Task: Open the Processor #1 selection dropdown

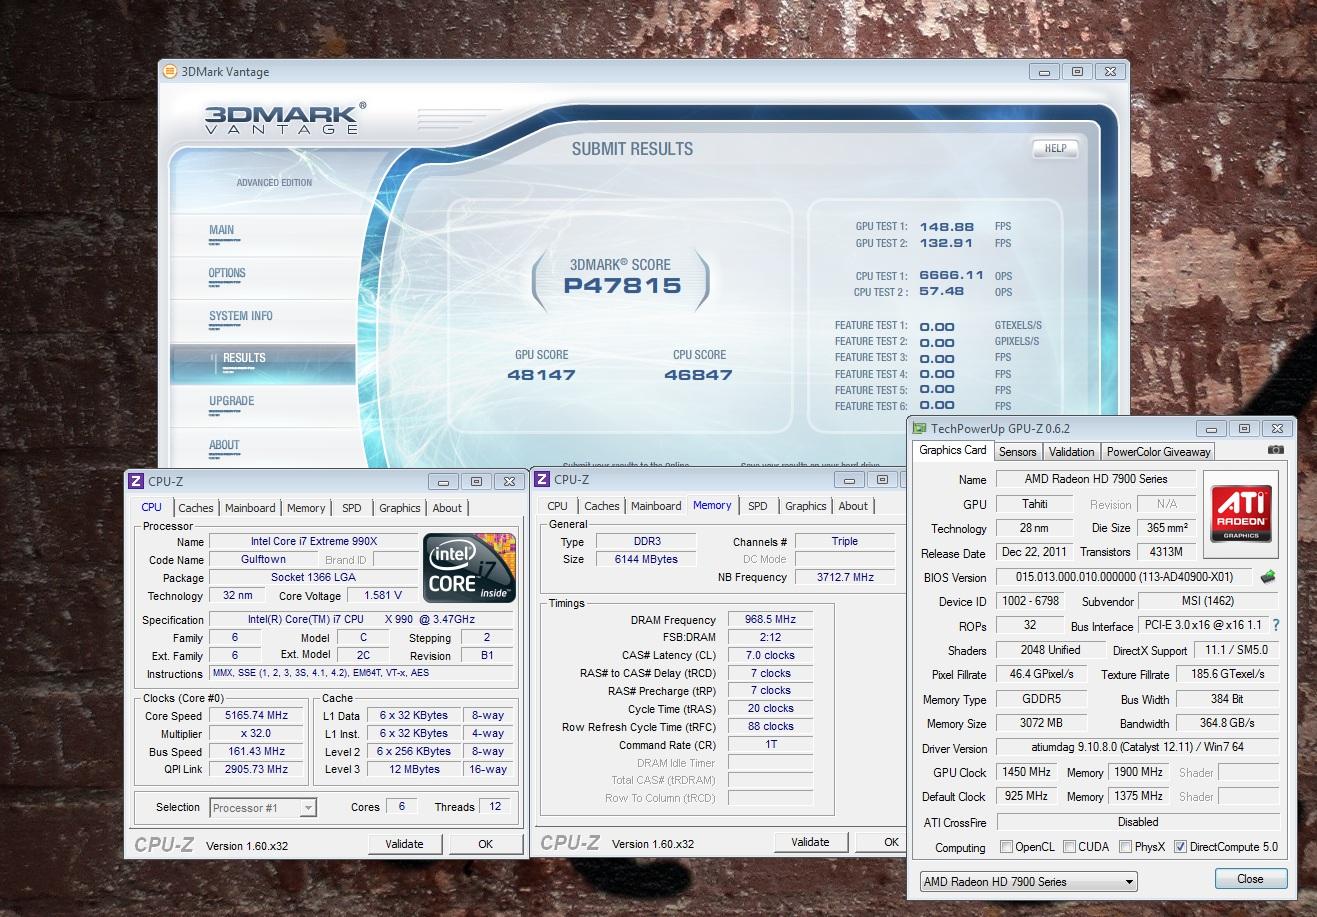Action: click(263, 807)
